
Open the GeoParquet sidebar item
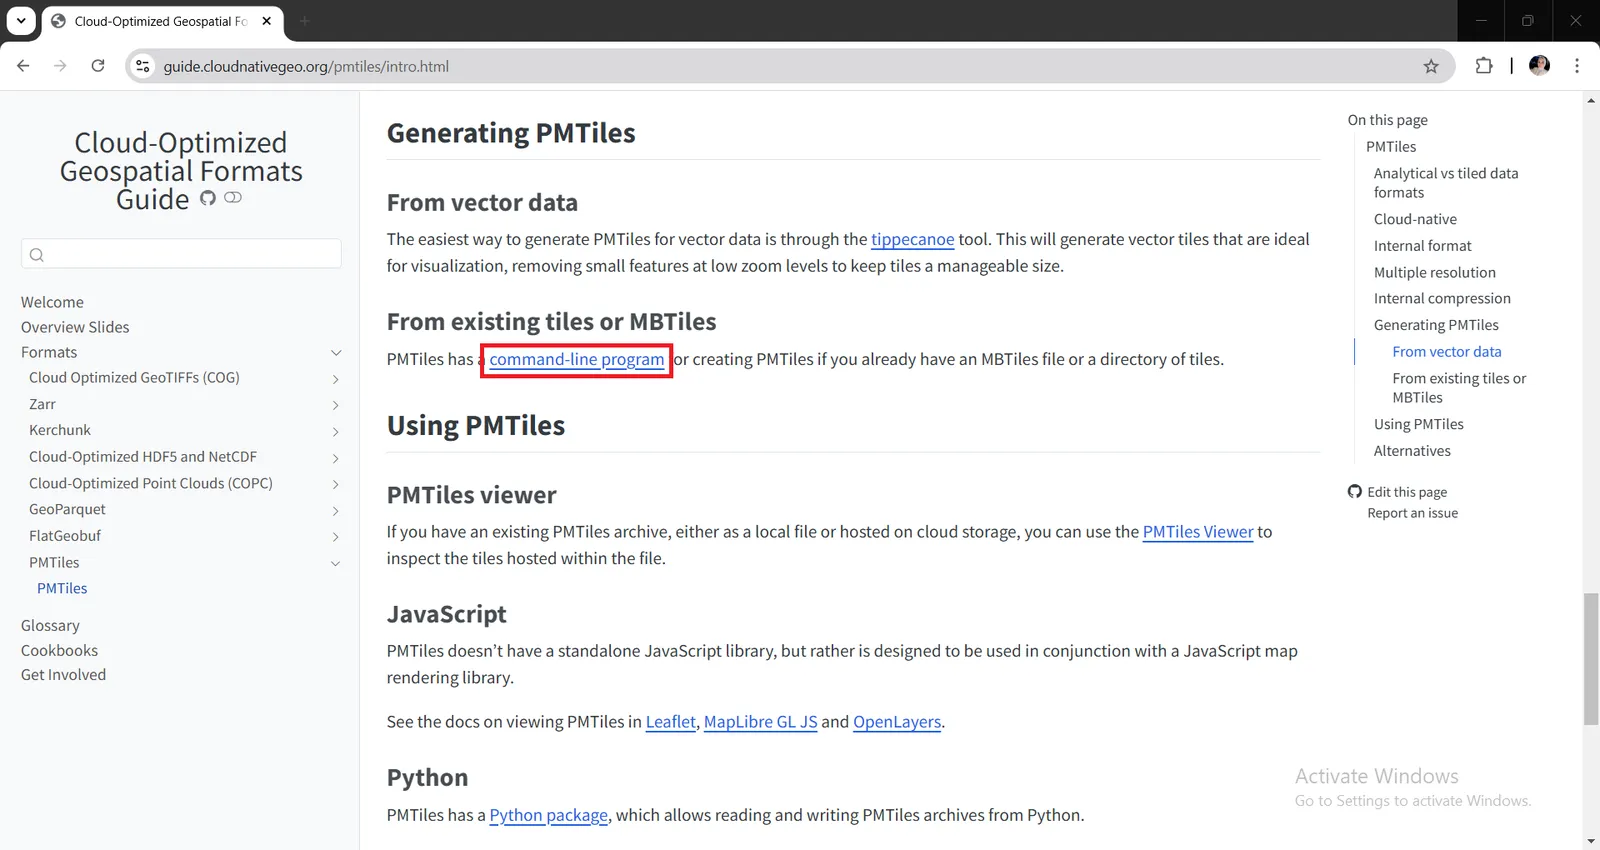[x=67, y=509]
